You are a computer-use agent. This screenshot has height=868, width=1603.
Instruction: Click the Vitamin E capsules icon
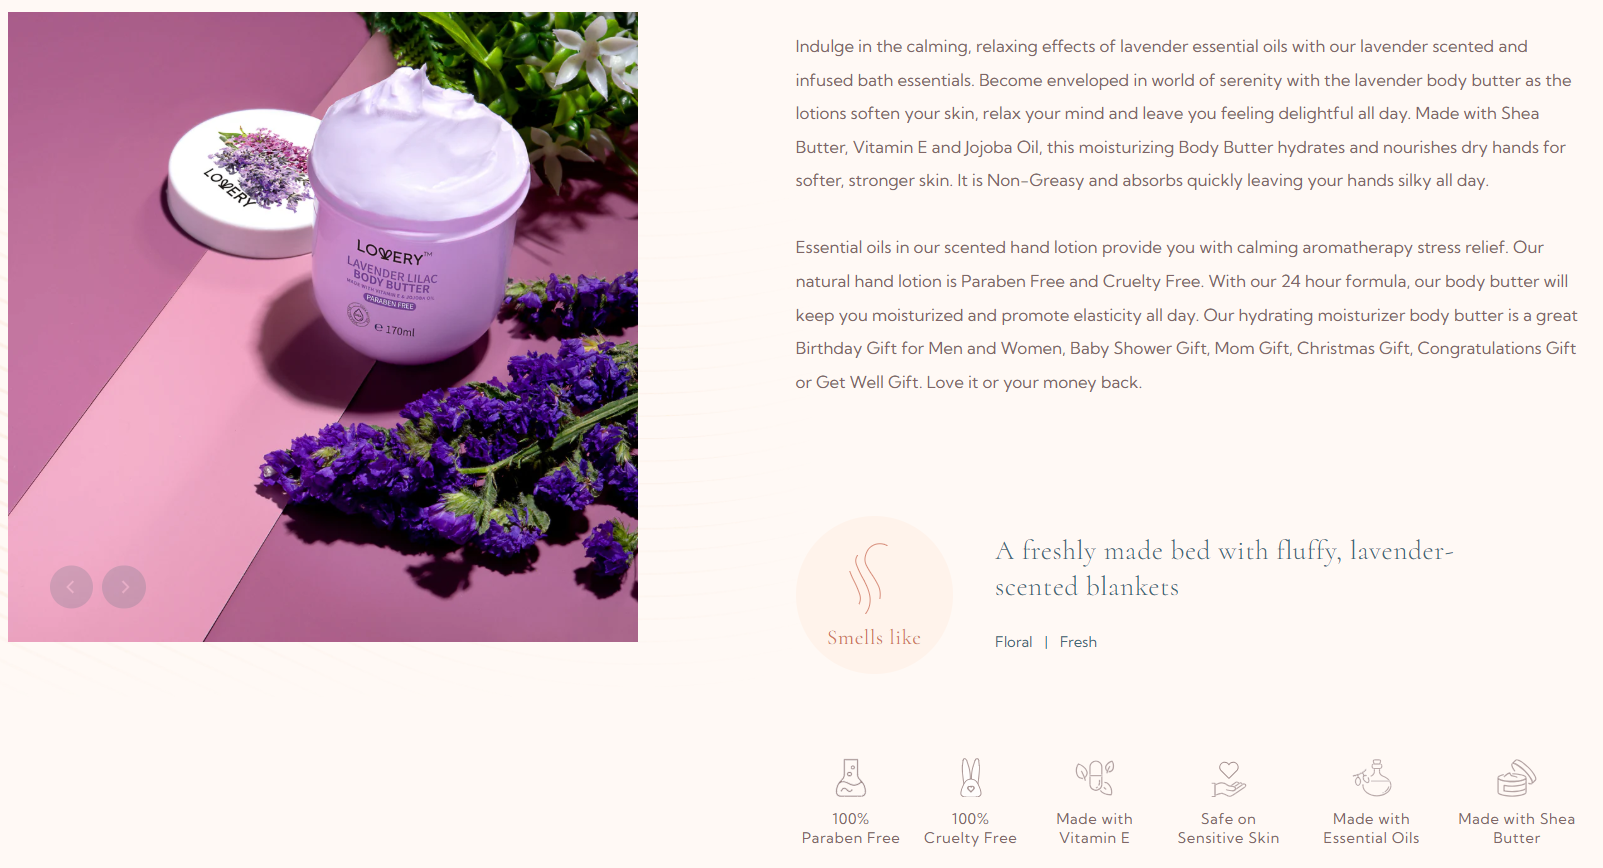pyautogui.click(x=1095, y=777)
